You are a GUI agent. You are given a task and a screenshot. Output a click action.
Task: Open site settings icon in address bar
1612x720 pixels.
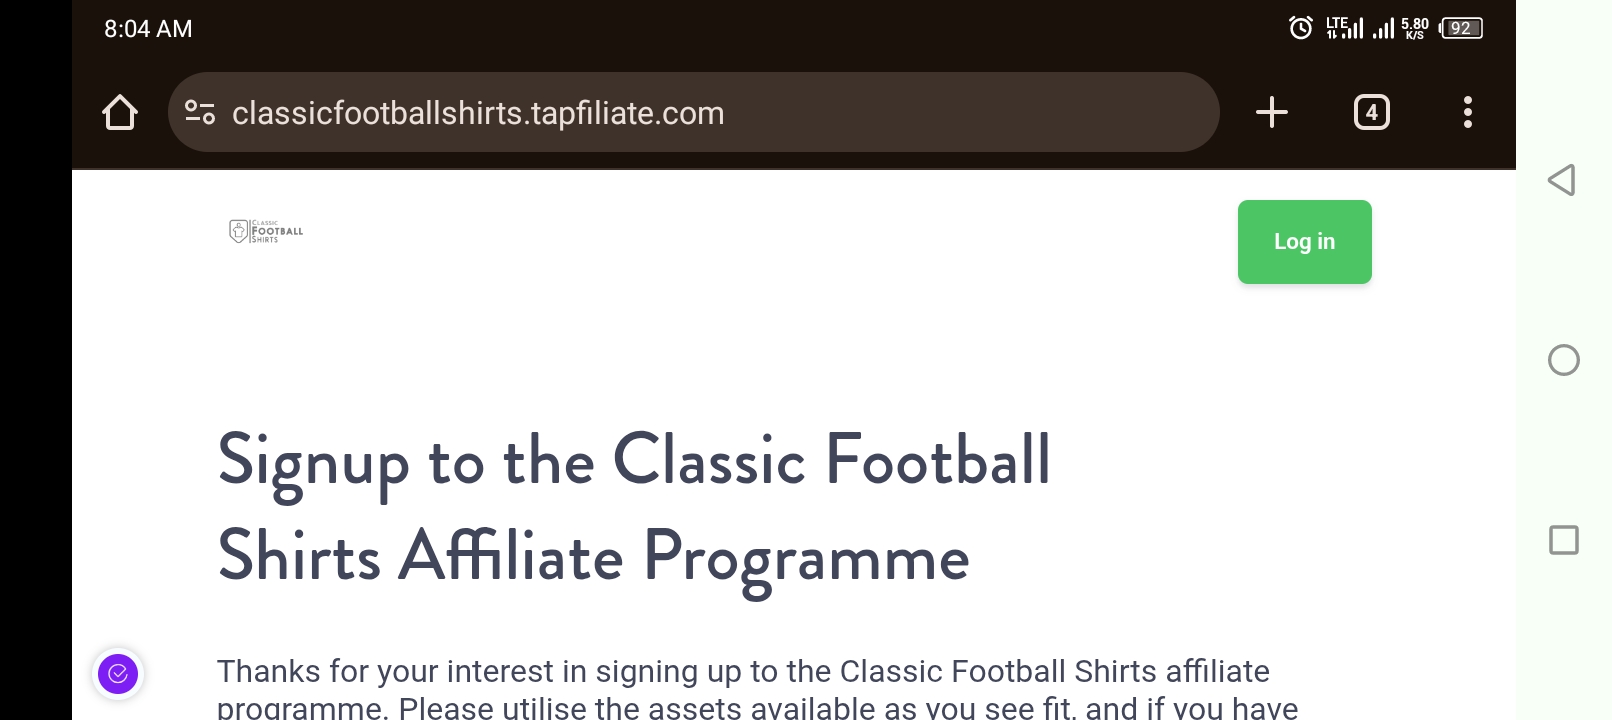click(x=200, y=112)
